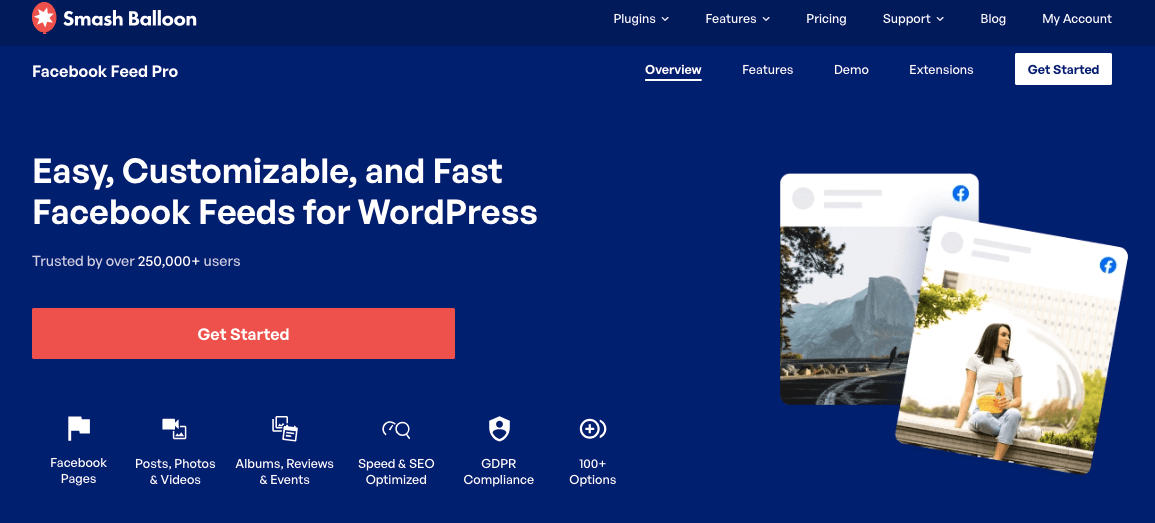Go to the Extensions tab

[941, 70]
